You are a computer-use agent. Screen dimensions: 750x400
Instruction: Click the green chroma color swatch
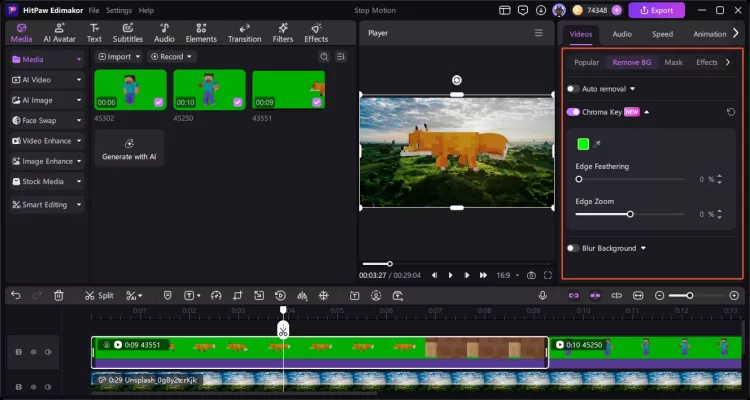click(x=583, y=144)
